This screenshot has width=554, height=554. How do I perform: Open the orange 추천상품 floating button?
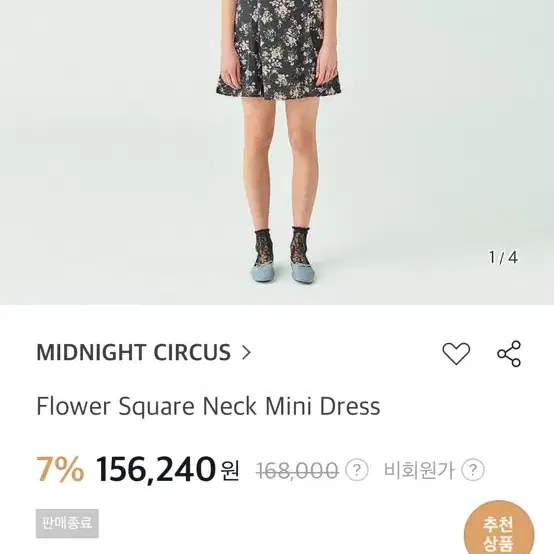[x=499, y=528]
